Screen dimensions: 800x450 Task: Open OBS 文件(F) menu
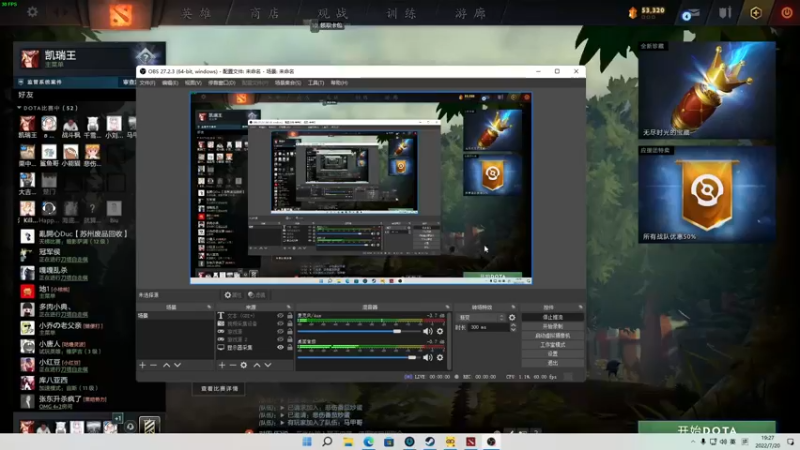(x=147, y=83)
